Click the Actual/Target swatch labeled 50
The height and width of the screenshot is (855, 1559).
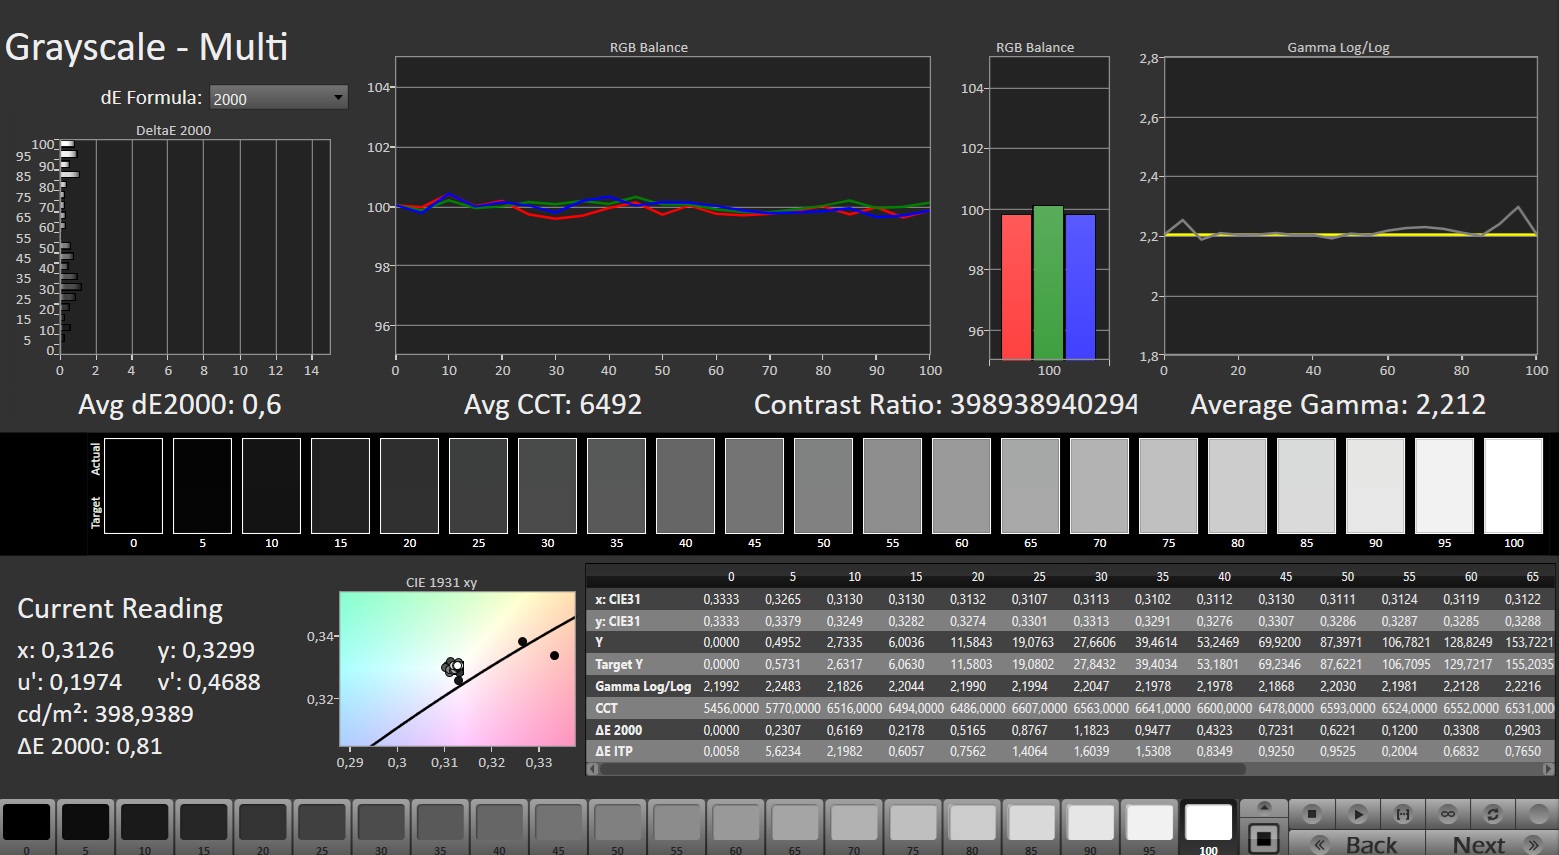click(x=823, y=486)
